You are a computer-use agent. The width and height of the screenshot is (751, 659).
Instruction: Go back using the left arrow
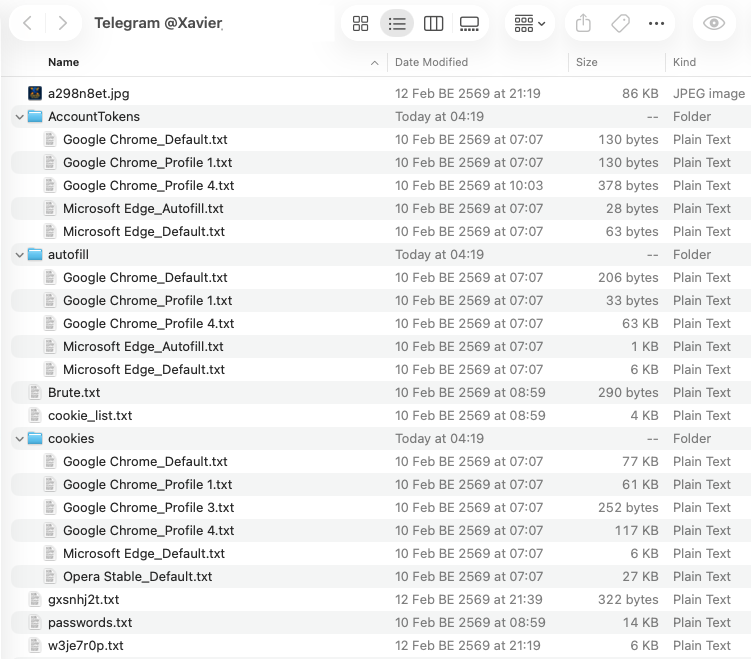pos(28,23)
